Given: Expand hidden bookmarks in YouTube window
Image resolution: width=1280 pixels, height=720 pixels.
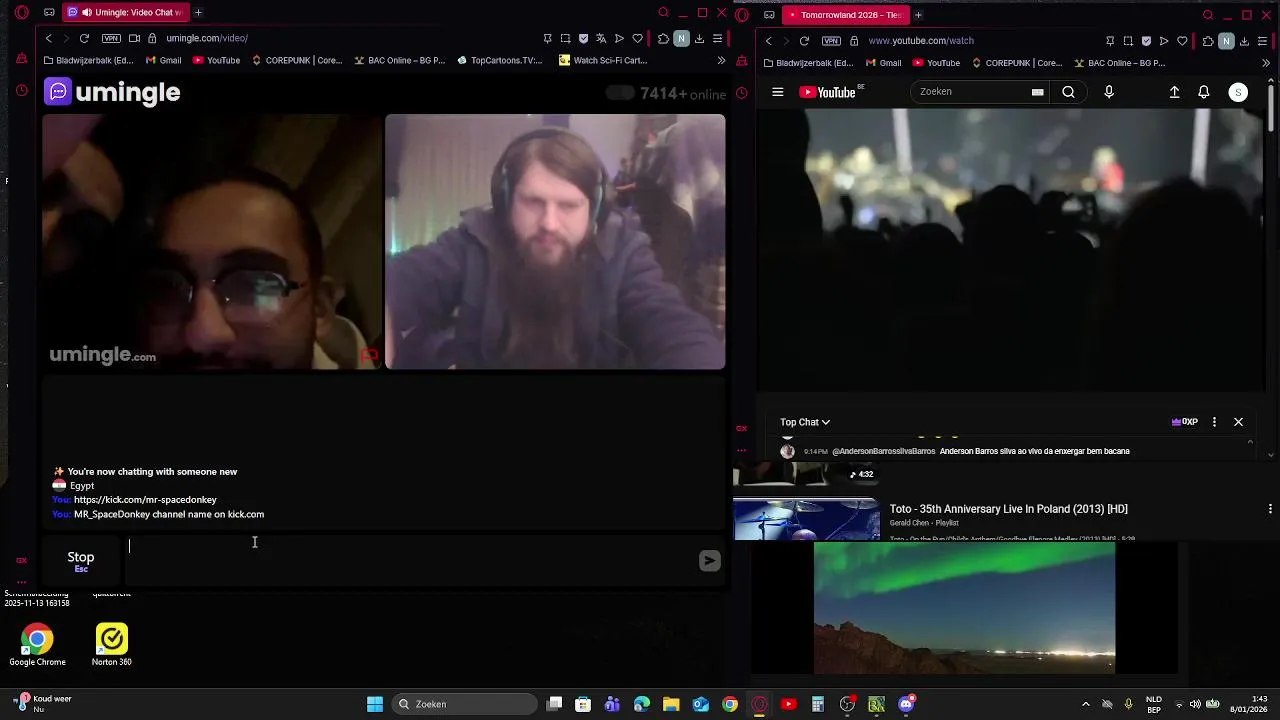Looking at the screenshot, I should tap(1265, 63).
